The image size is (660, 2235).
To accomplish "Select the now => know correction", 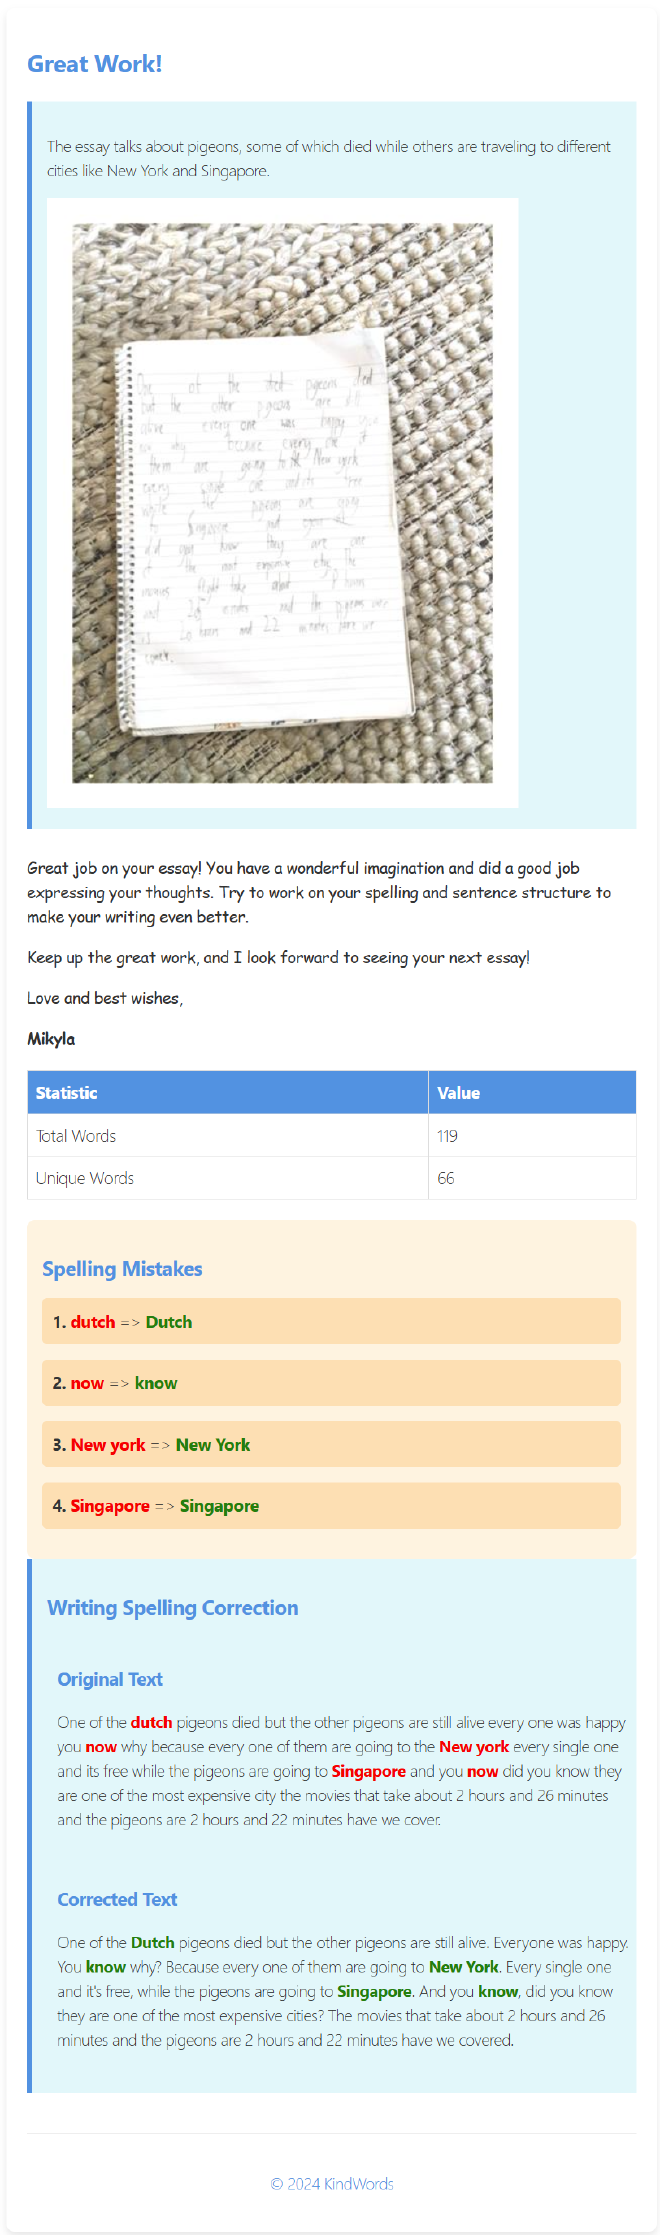I will 331,1383.
